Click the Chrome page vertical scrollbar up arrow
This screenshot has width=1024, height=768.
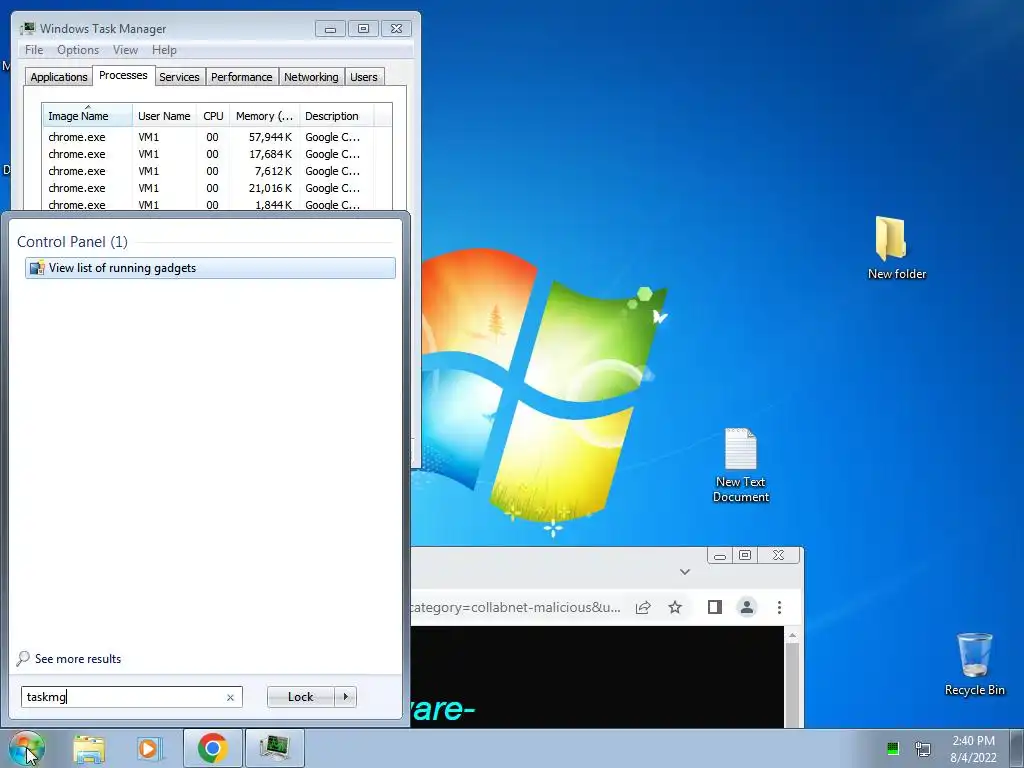tap(792, 635)
